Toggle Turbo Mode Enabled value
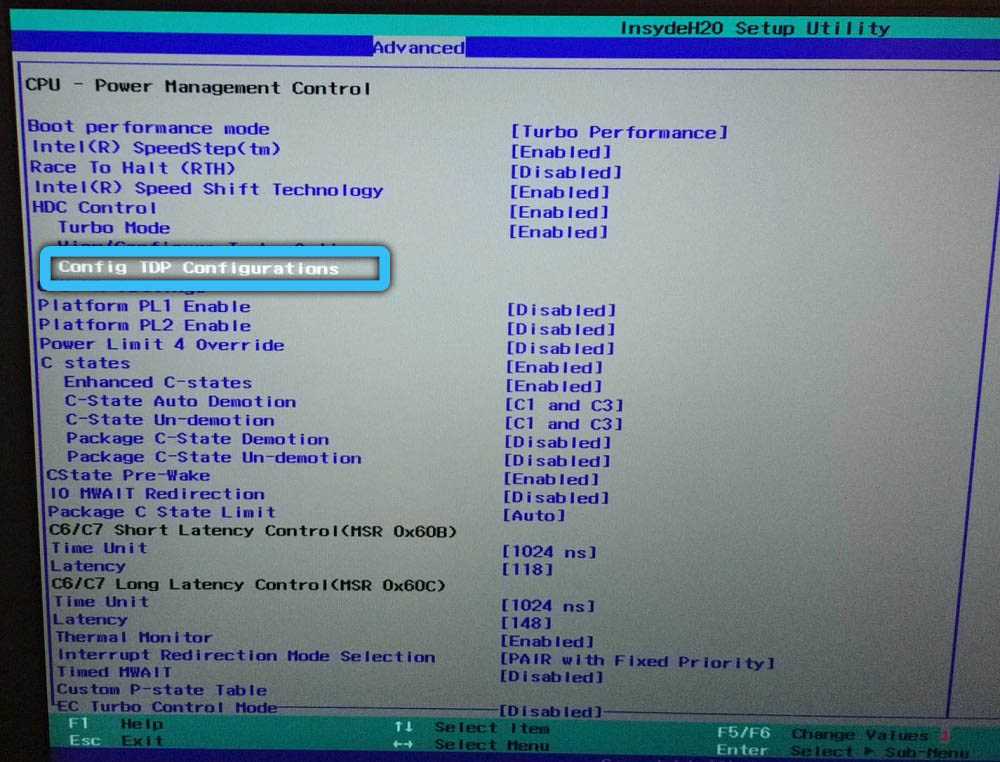 pos(558,232)
